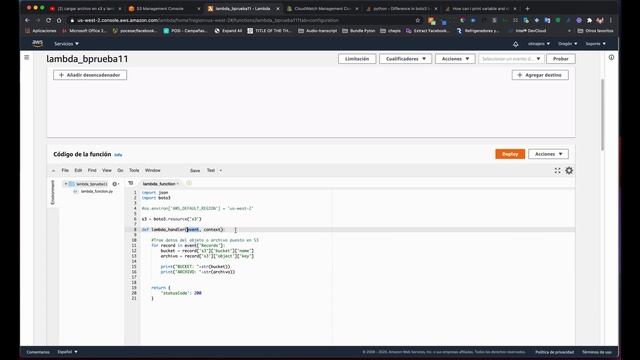The width and height of the screenshot is (640, 360).
Task: Open Servicios dropdown menu
Action: 67,44
